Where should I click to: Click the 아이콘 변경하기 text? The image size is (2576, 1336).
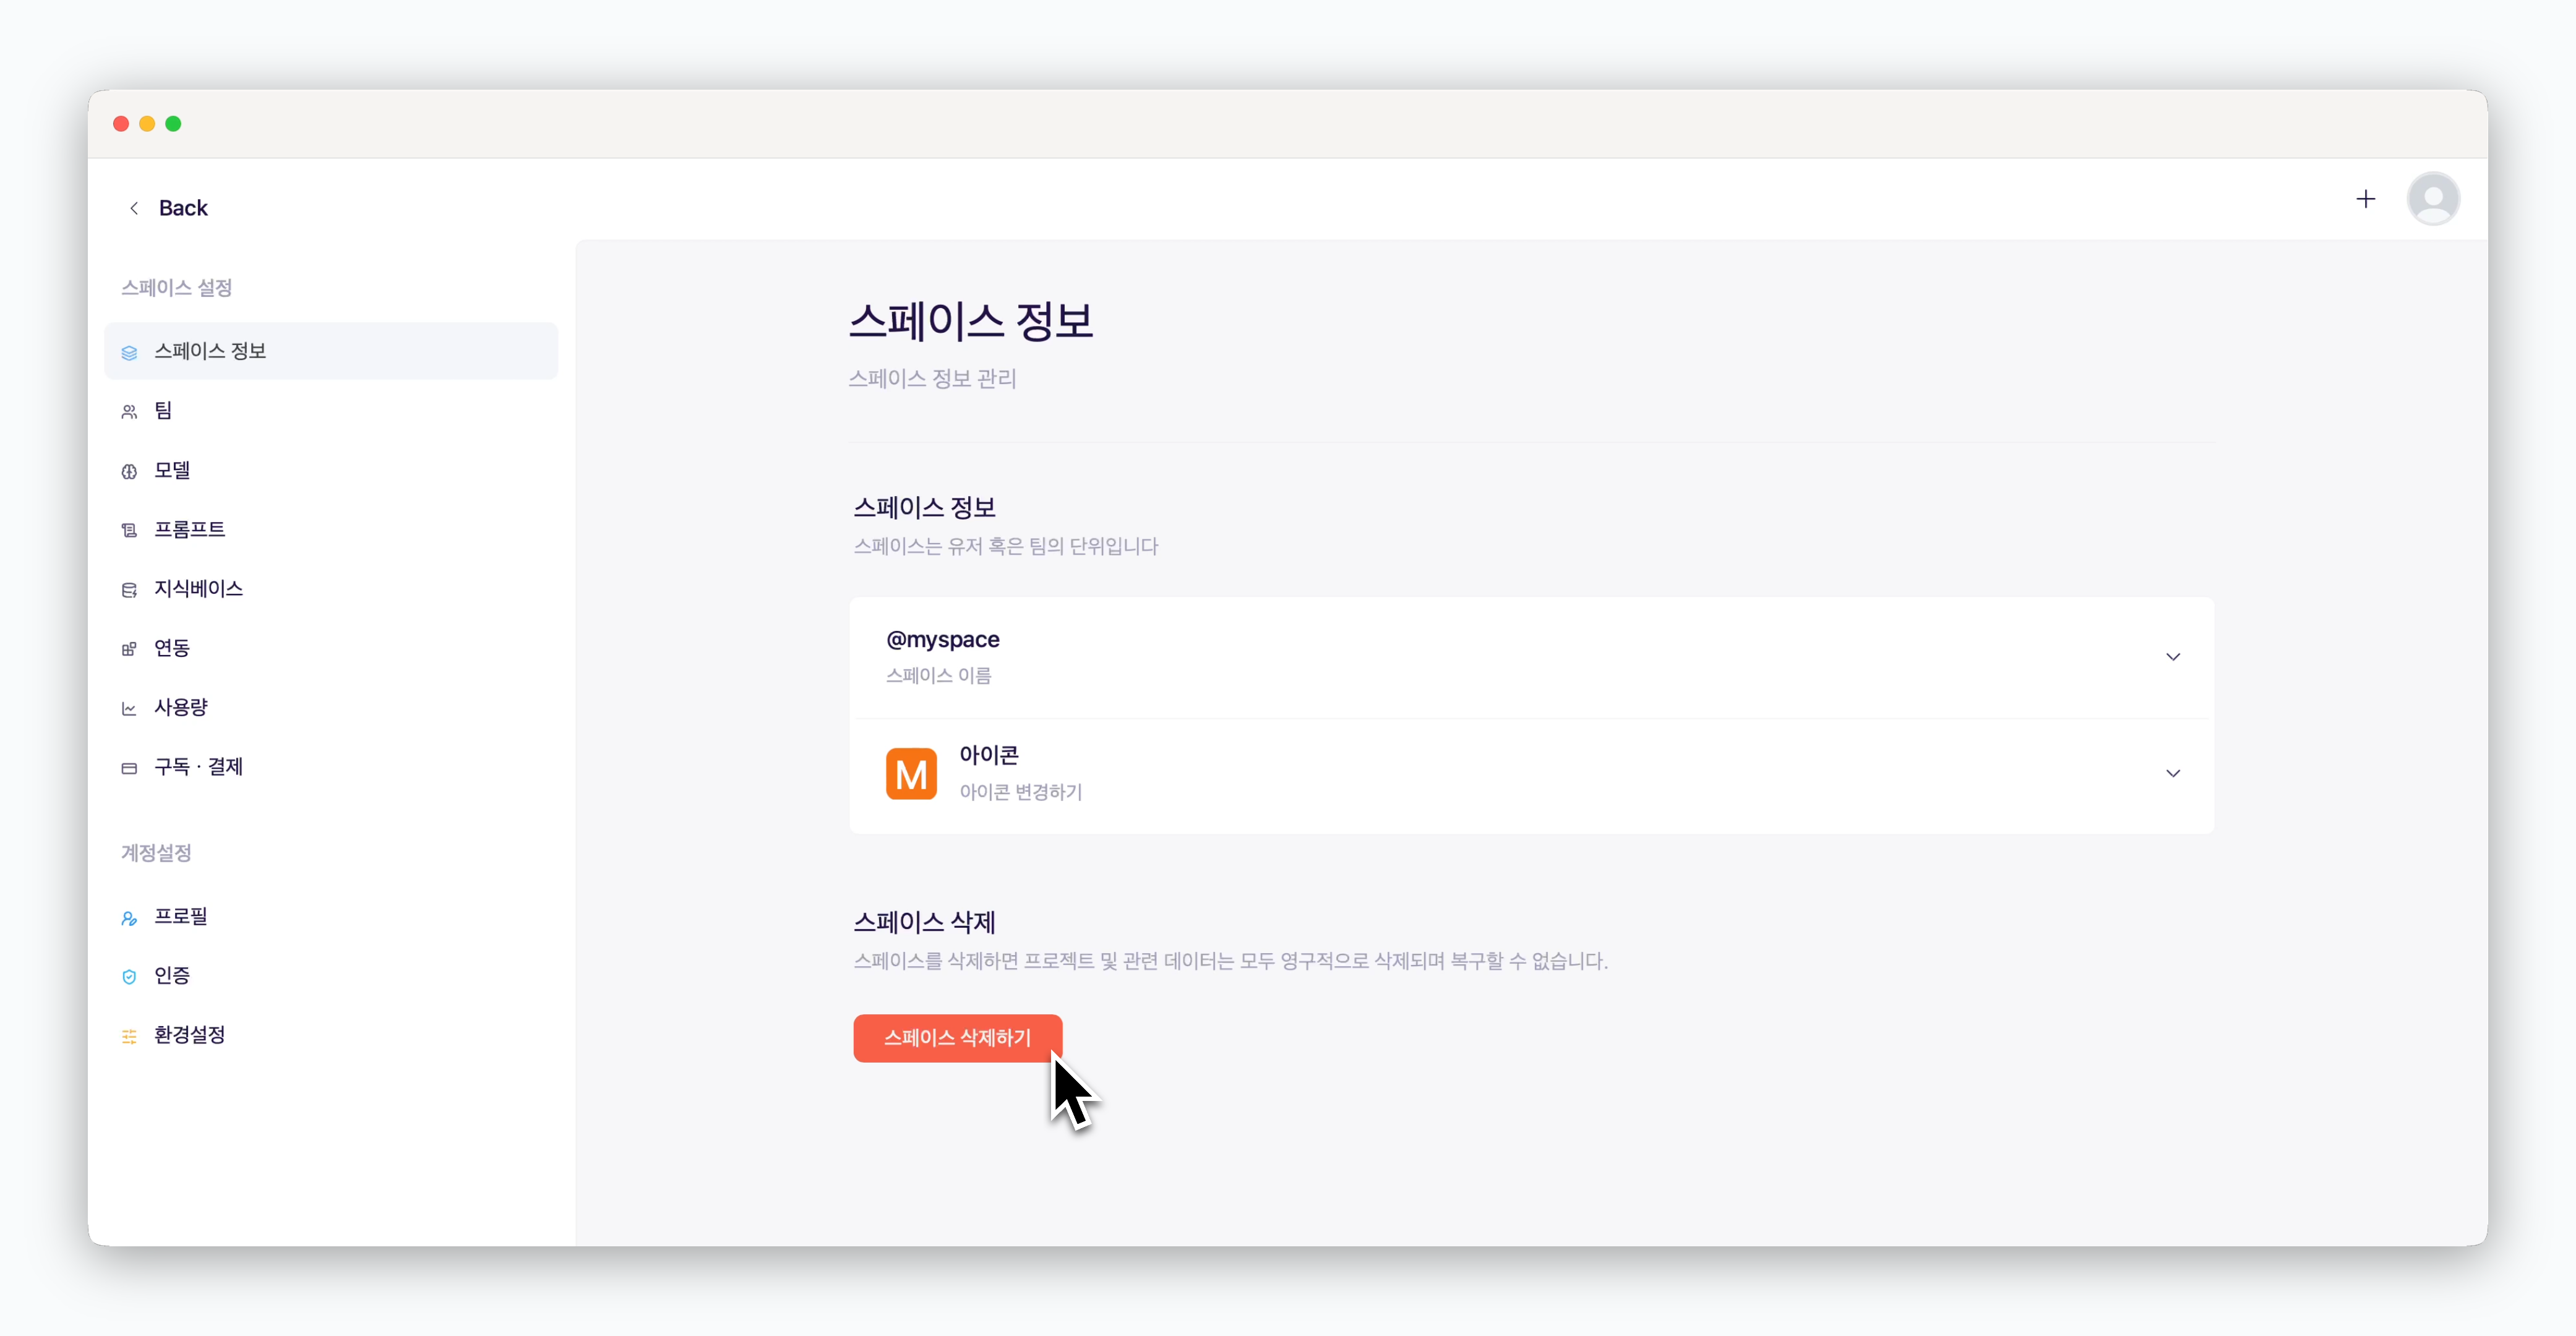pos(1020,792)
